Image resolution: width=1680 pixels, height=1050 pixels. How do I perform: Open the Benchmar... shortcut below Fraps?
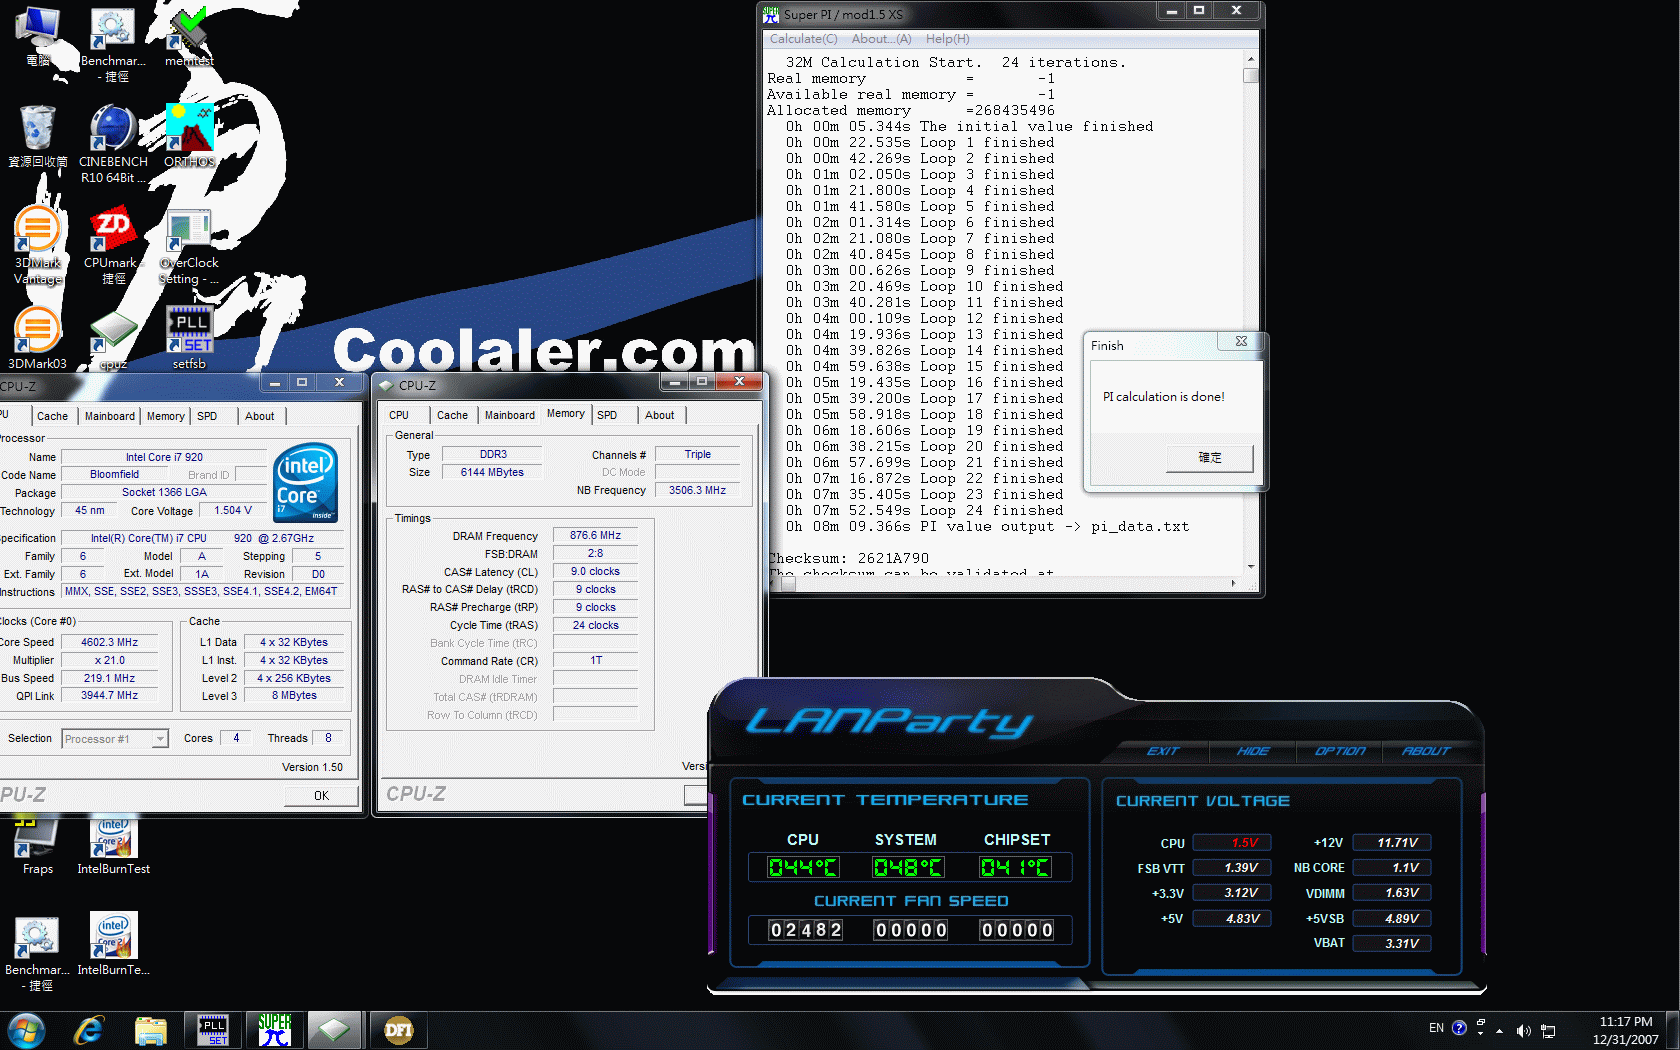pyautogui.click(x=38, y=952)
